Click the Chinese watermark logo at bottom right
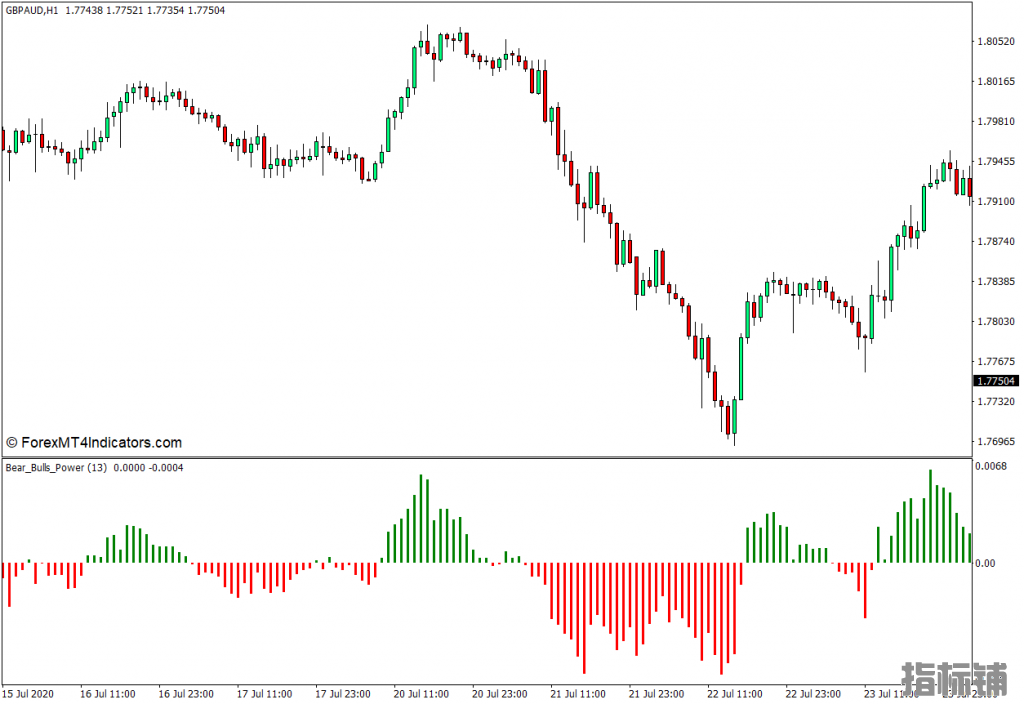The width and height of the screenshot is (1024, 704). [955, 678]
